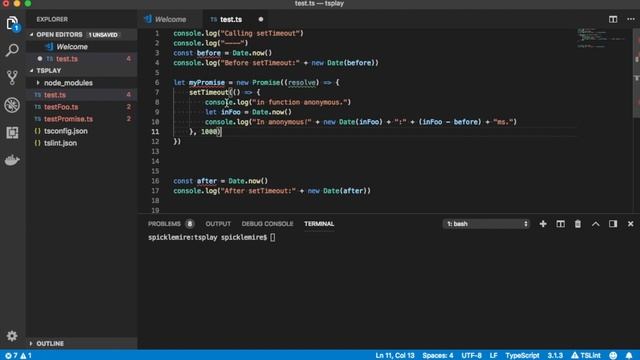Open test.ts in Open Editors list
The height and width of the screenshot is (360, 640).
coord(82,59)
